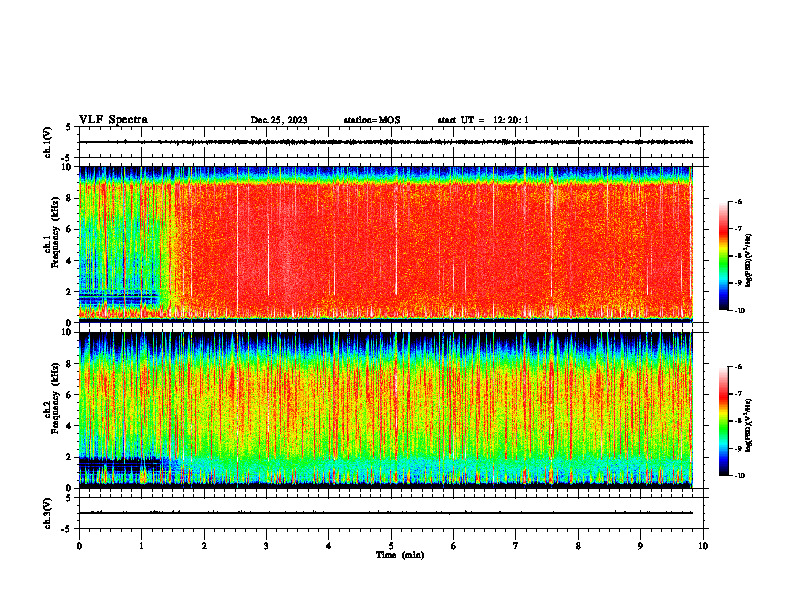Click the "5" tick on ch.1(V) axis

coord(68,127)
